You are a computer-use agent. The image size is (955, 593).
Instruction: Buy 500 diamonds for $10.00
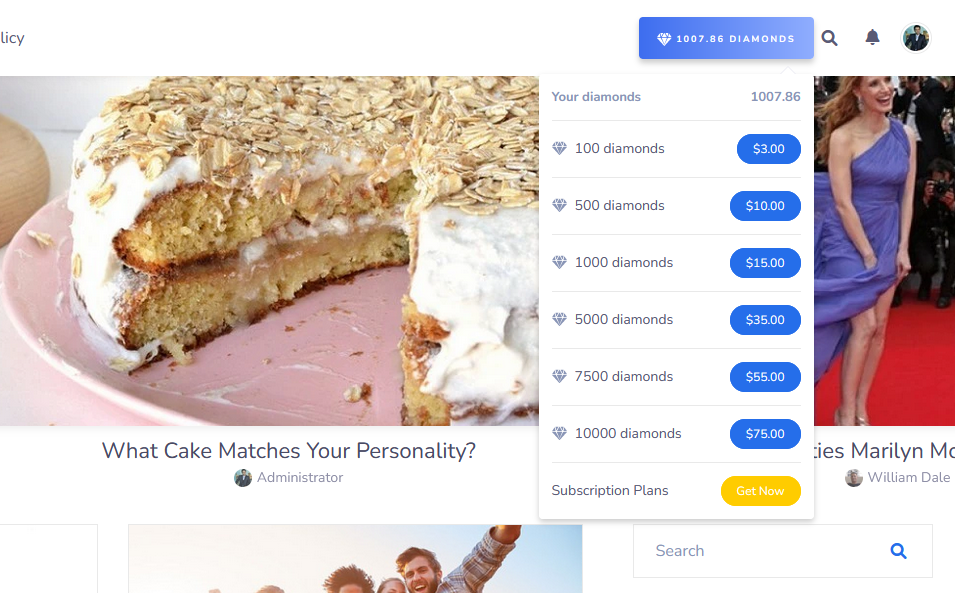765,206
